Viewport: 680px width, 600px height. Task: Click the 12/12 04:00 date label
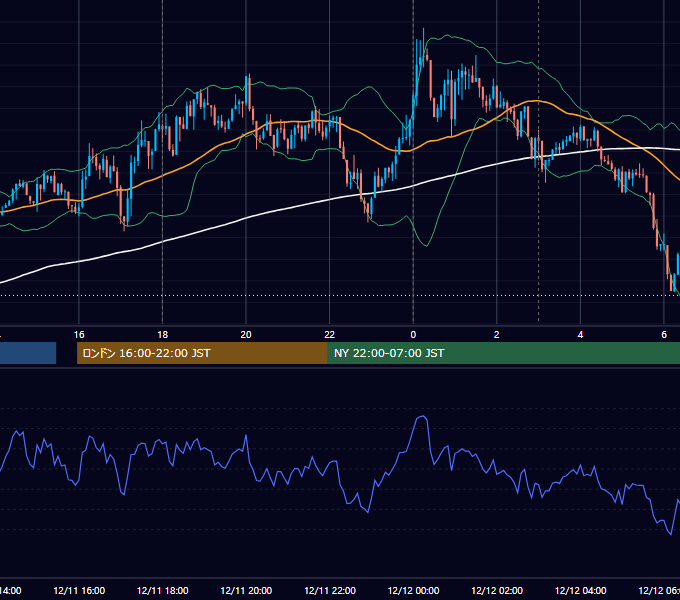[x=581, y=590]
